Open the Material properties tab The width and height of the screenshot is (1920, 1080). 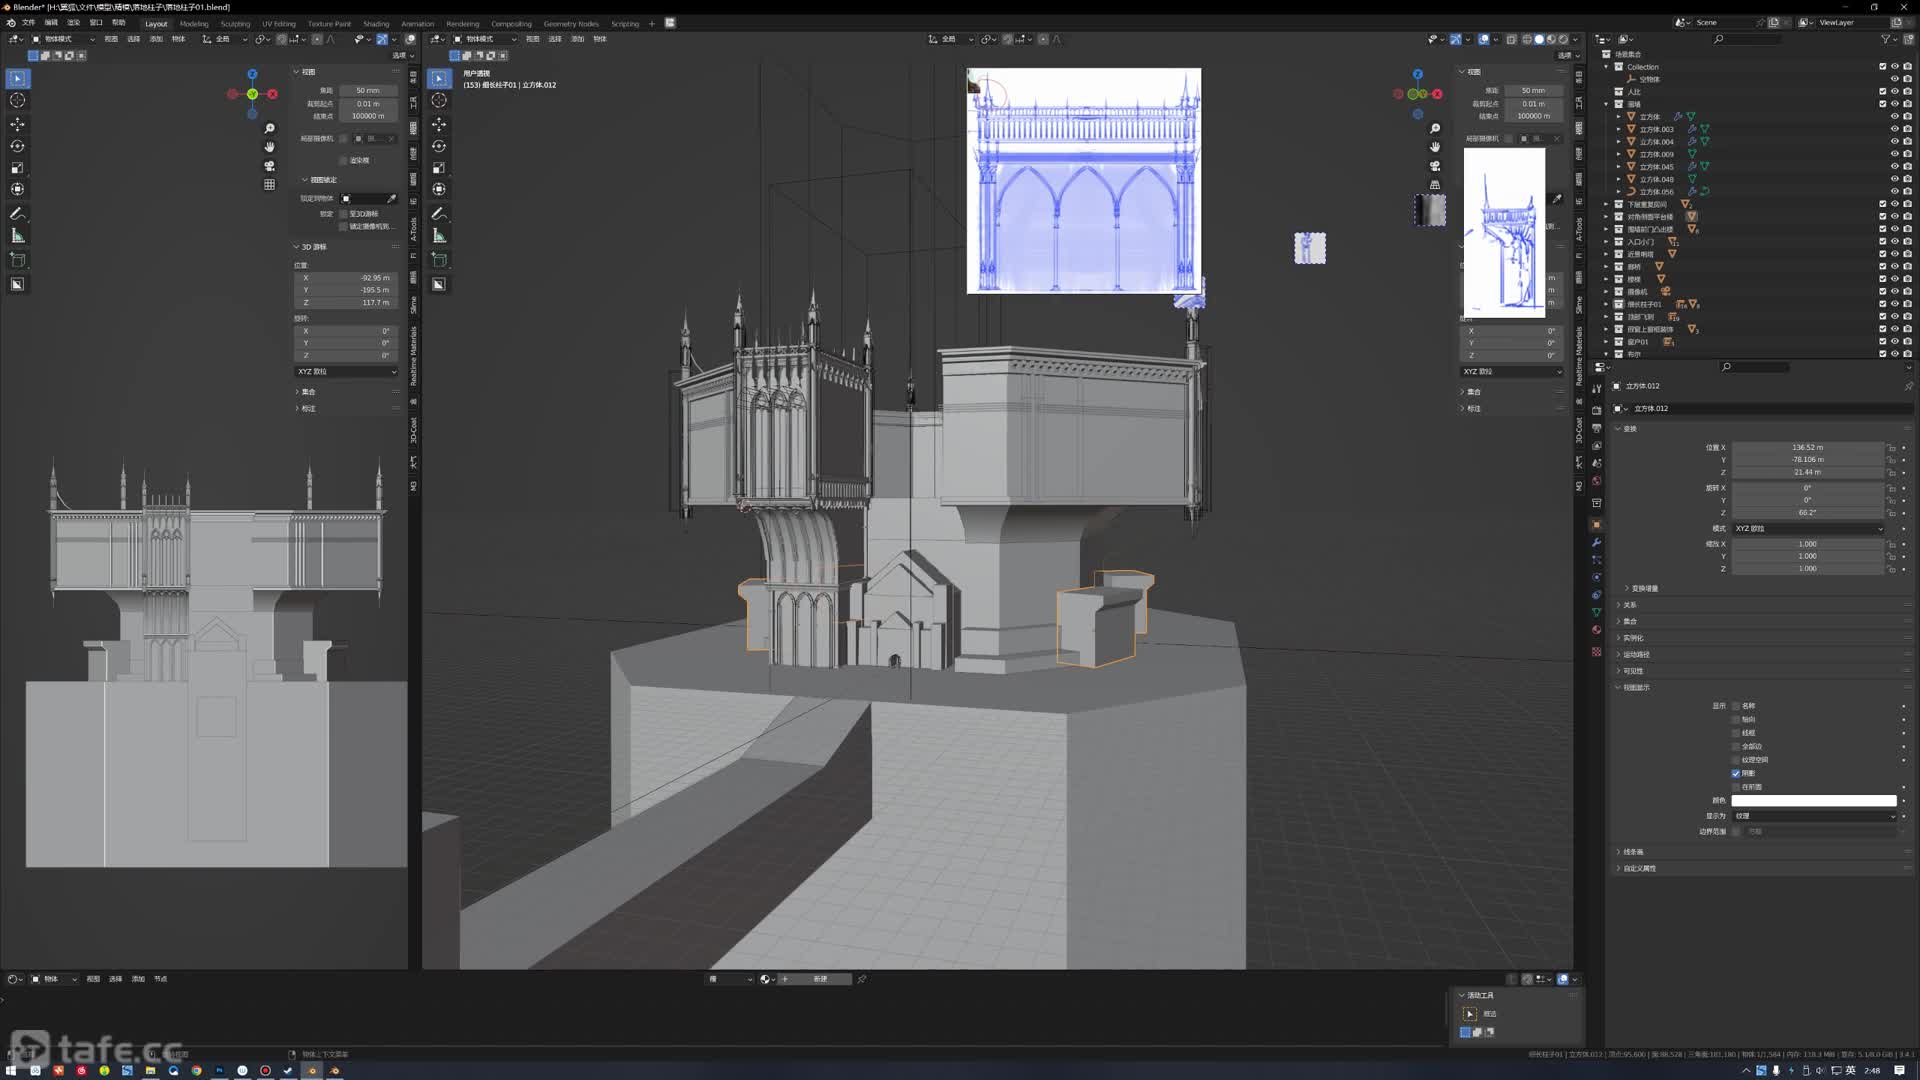1596,630
